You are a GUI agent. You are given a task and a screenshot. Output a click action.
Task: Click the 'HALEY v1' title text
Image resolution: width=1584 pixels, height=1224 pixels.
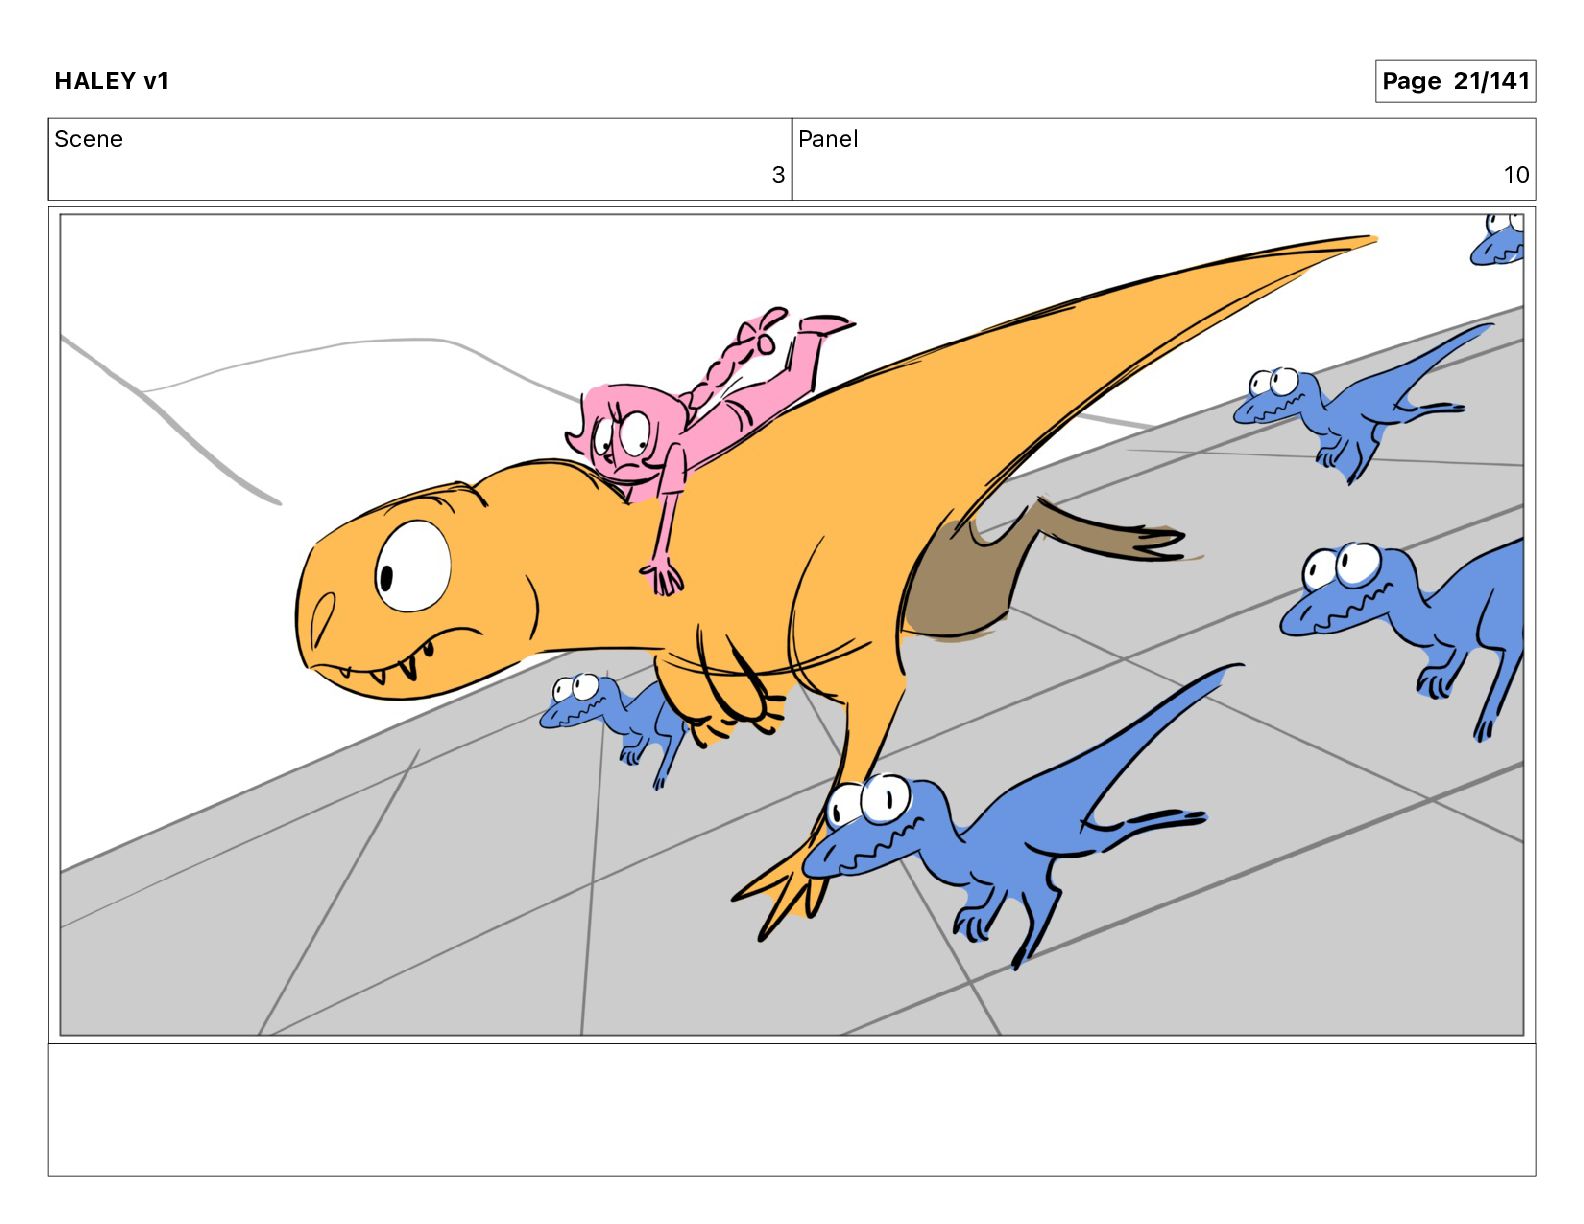pyautogui.click(x=112, y=81)
